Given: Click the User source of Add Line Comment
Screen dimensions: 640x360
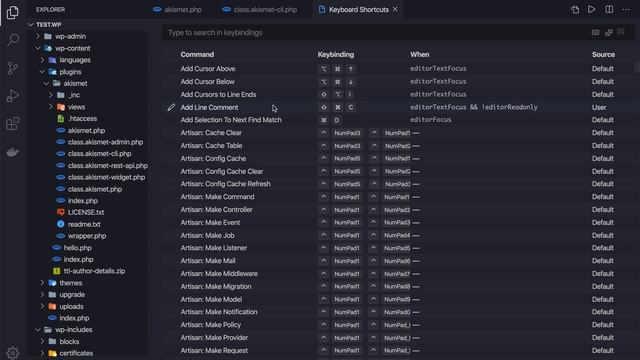Looking at the screenshot, I should (599, 107).
